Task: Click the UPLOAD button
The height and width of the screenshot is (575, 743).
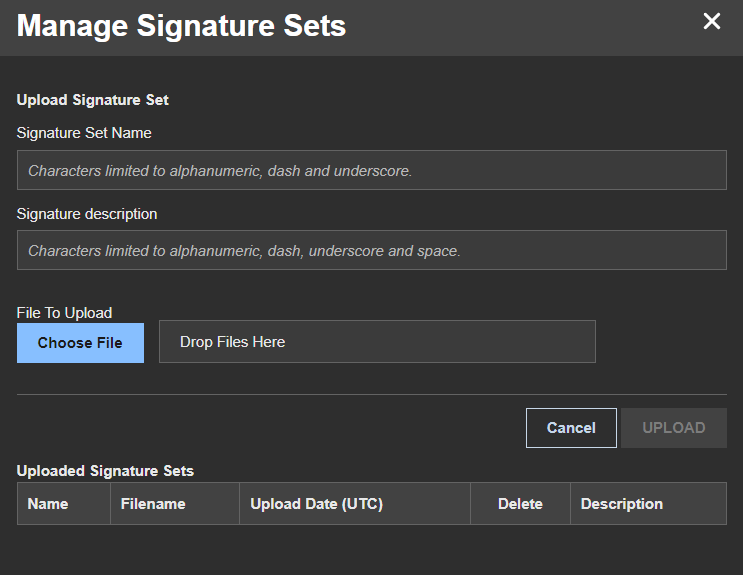Action: tap(674, 428)
